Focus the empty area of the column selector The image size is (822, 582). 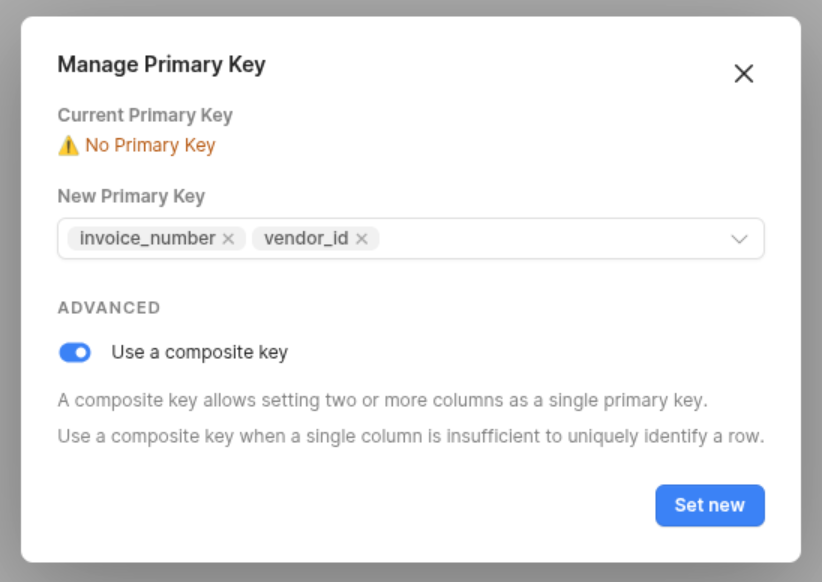tap(550, 239)
